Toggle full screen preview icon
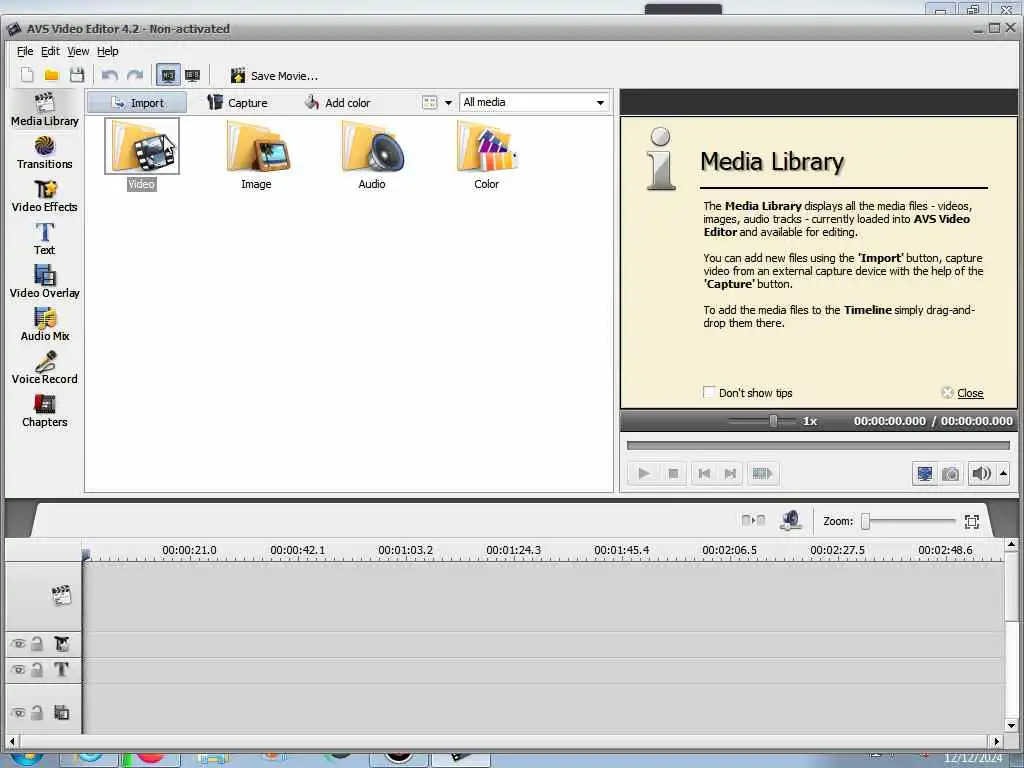This screenshot has height=768, width=1024. (x=925, y=473)
